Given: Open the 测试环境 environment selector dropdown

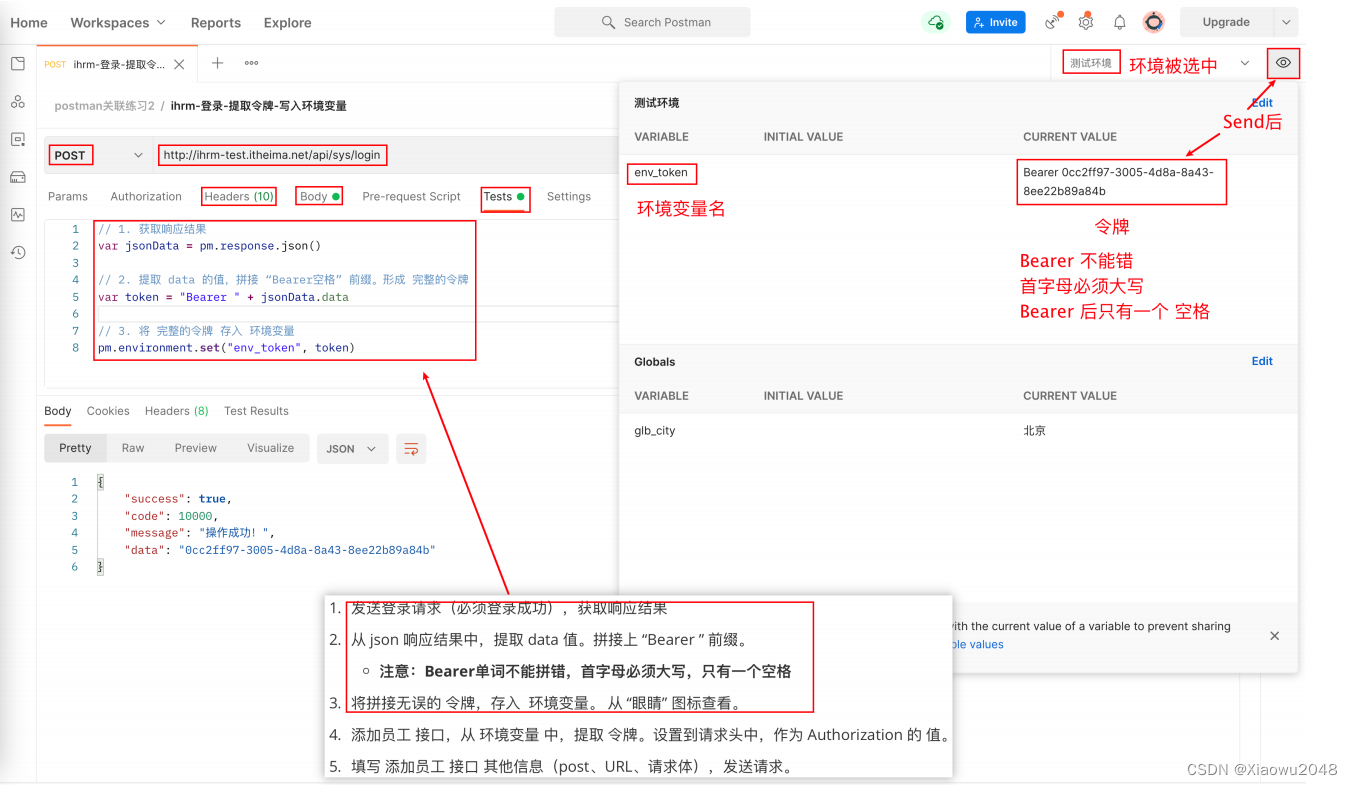Looking at the screenshot, I should click(1159, 63).
